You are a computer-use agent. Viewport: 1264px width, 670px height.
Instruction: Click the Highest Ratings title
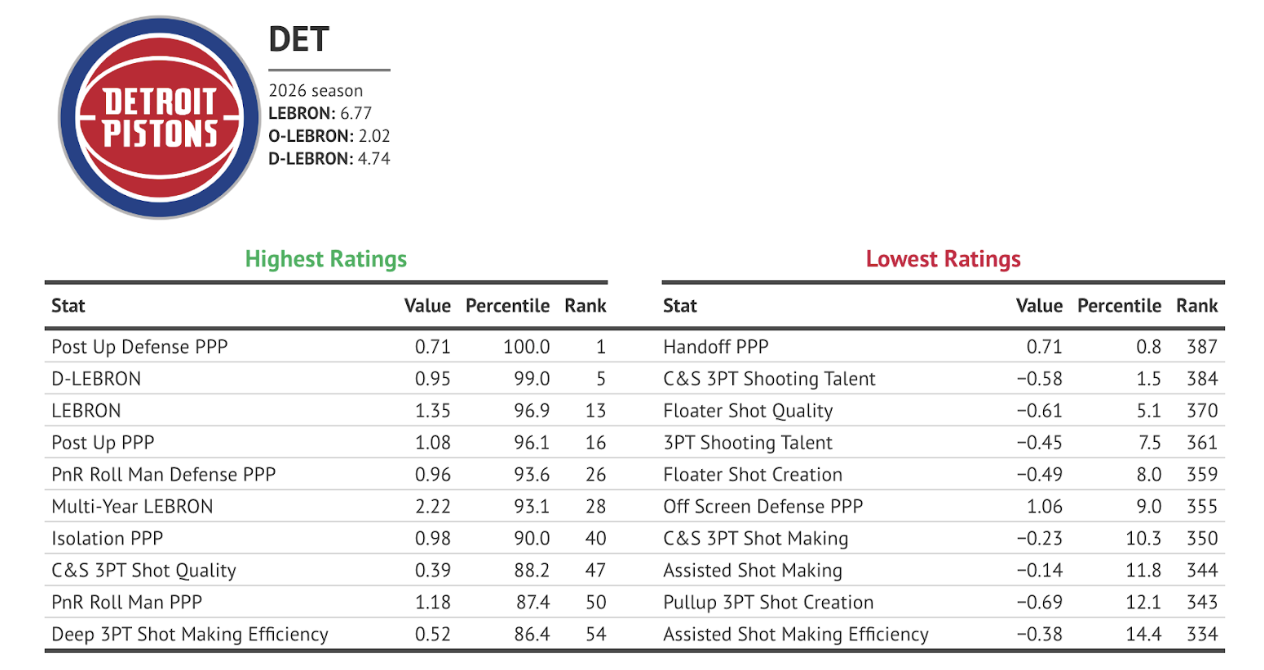(326, 259)
